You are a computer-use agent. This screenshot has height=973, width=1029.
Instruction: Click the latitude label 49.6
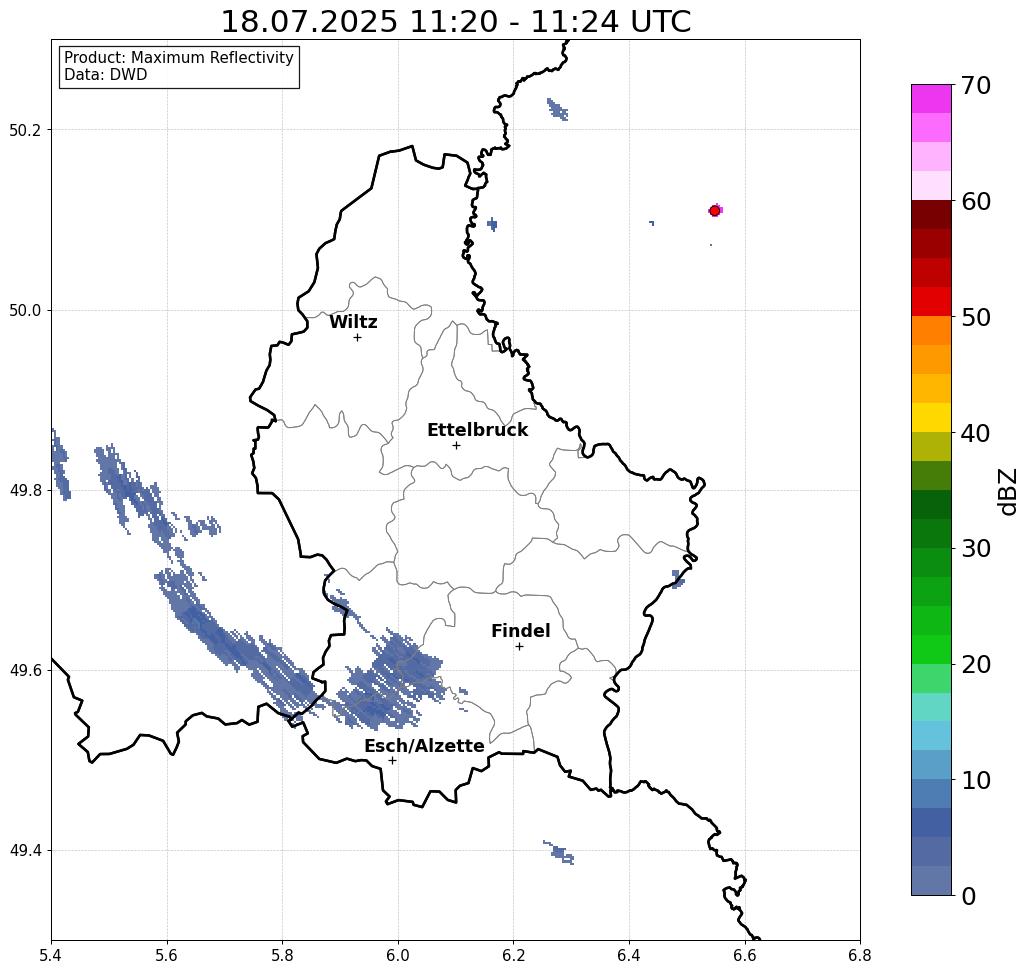[25, 671]
